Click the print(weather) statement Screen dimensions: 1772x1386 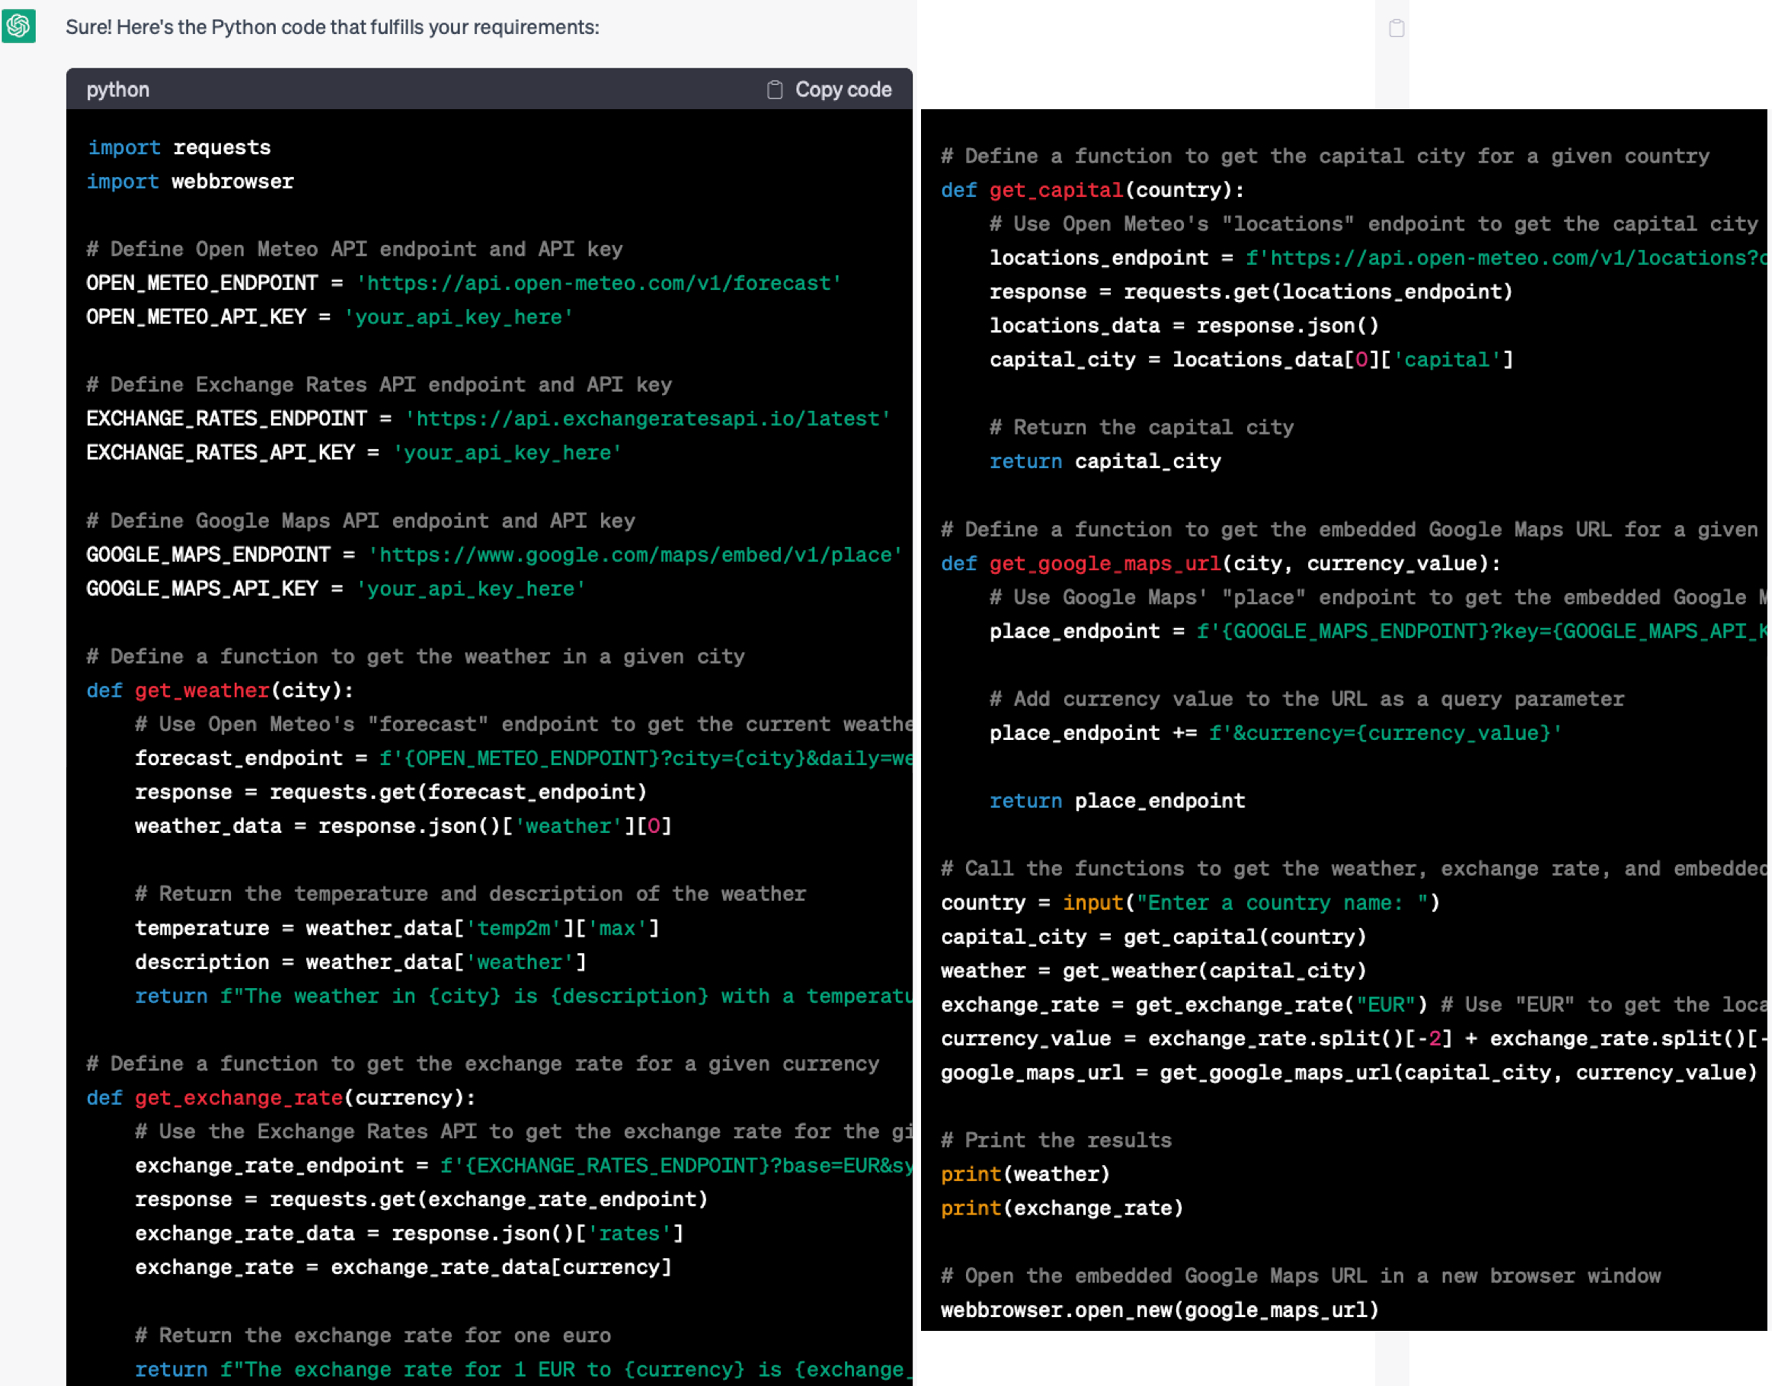tap(1025, 1174)
